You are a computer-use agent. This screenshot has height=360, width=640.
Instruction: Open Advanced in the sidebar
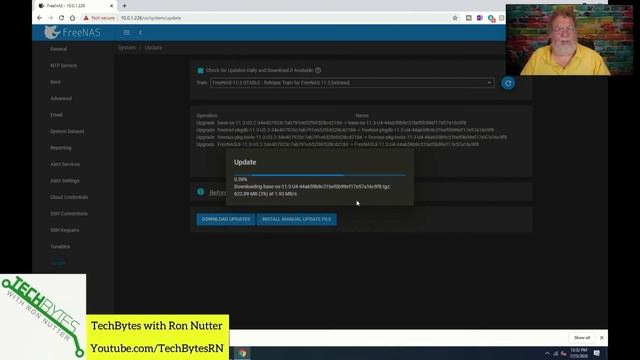point(61,98)
